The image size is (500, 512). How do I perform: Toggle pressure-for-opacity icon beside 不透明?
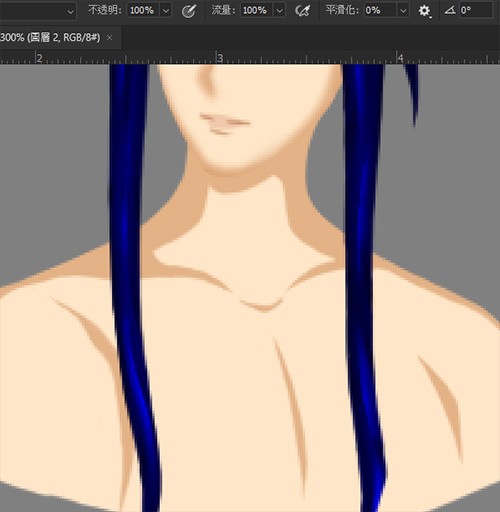tap(189, 11)
